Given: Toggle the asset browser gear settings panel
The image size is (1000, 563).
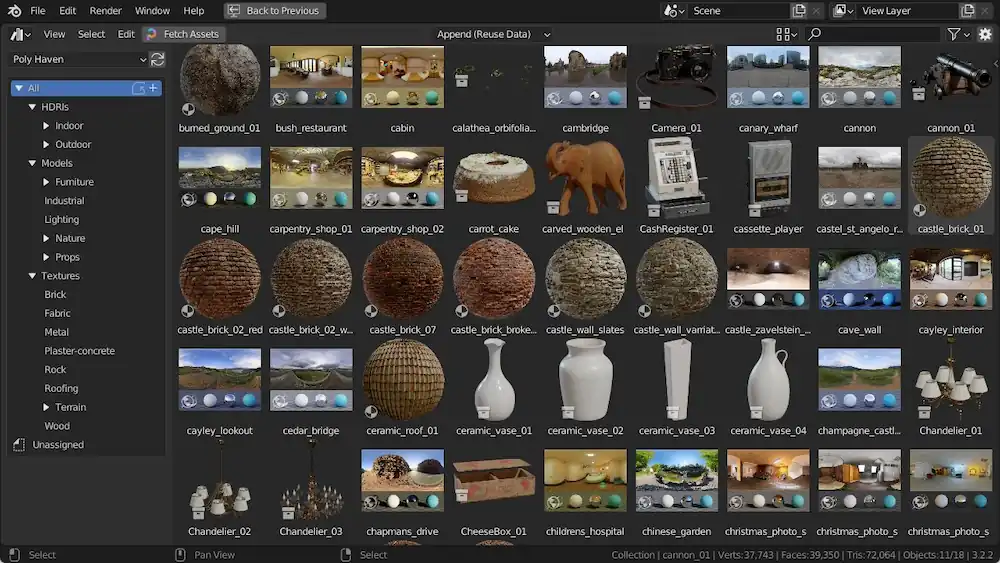Looking at the screenshot, I should [x=985, y=34].
